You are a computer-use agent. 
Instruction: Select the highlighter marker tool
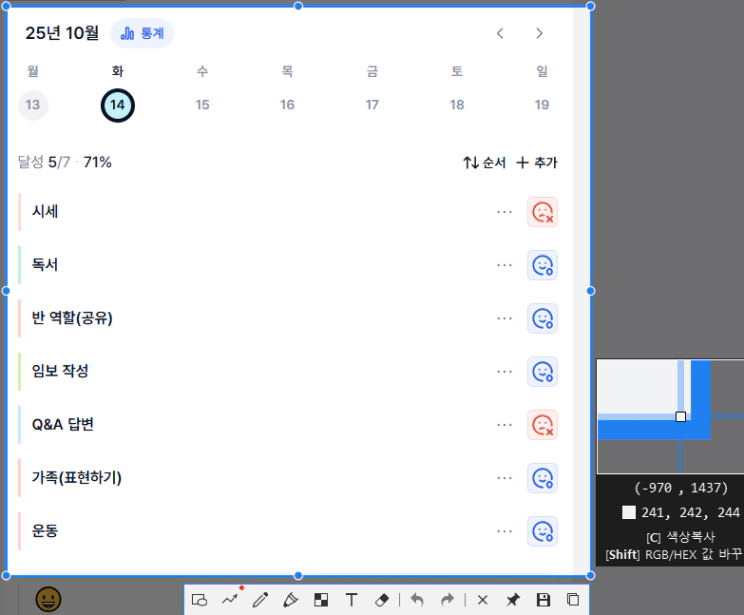click(290, 600)
